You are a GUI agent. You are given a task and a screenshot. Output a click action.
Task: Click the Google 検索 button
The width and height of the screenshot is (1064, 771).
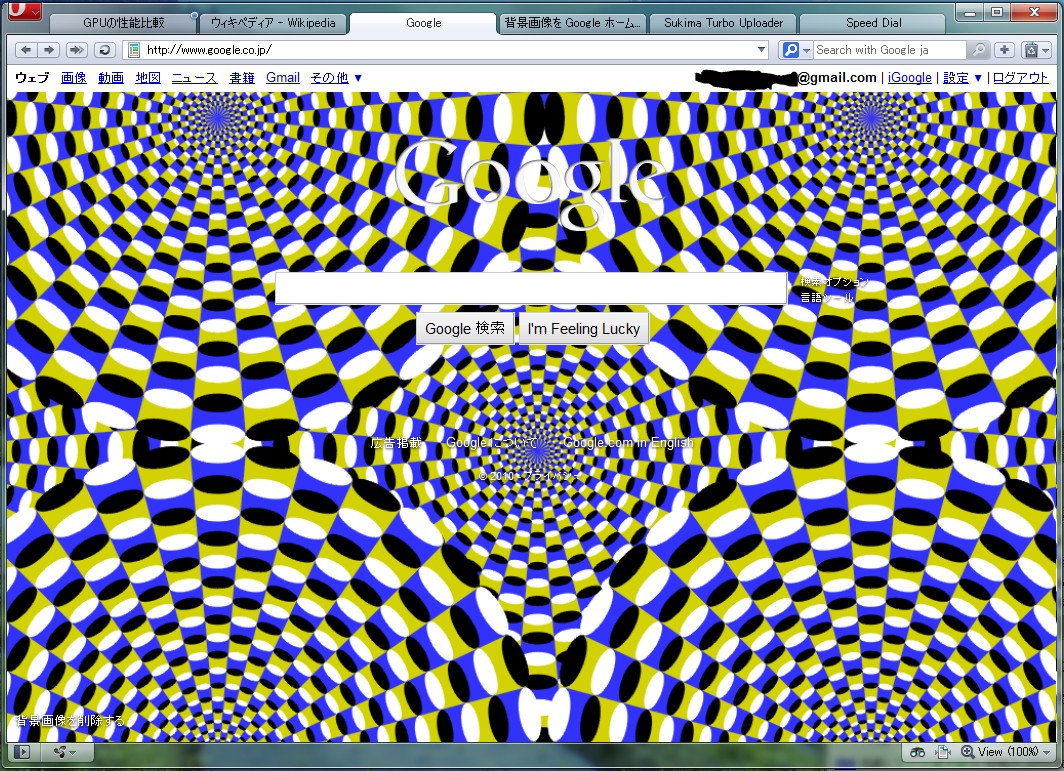click(465, 328)
